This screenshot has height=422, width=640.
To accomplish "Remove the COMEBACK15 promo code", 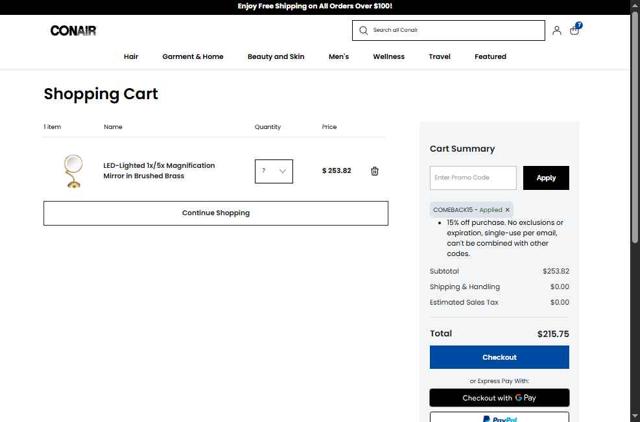I will 507,210.
